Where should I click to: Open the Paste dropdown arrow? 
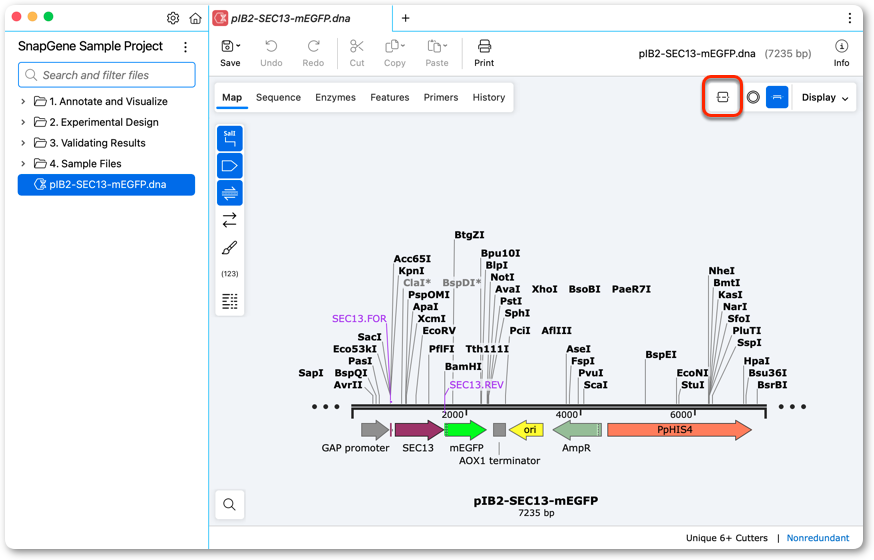tap(445, 46)
